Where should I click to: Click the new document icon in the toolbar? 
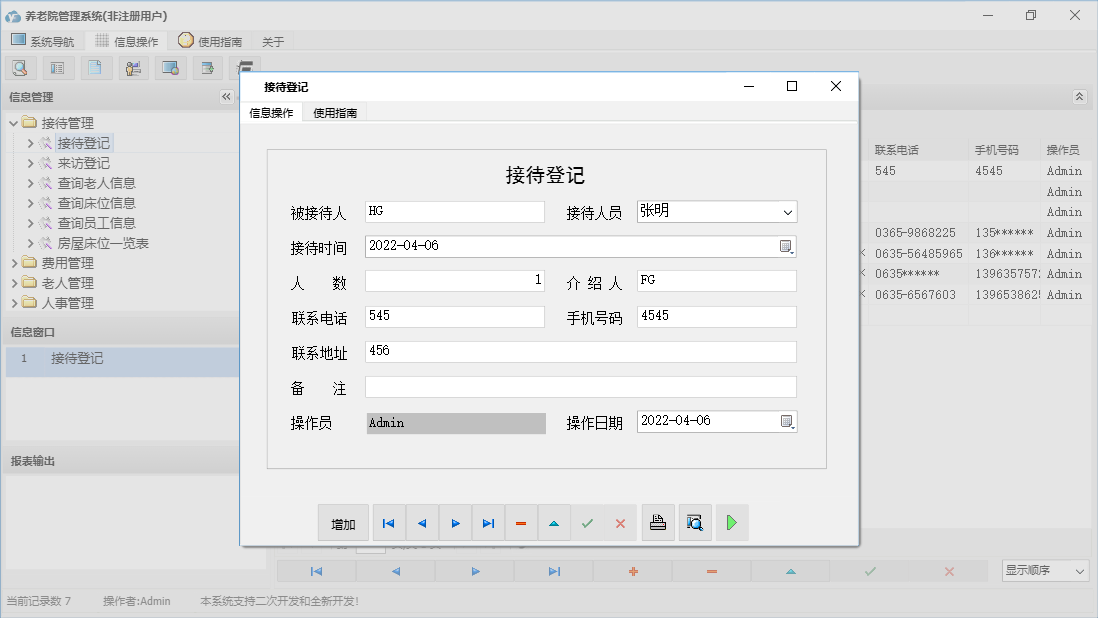[x=94, y=67]
